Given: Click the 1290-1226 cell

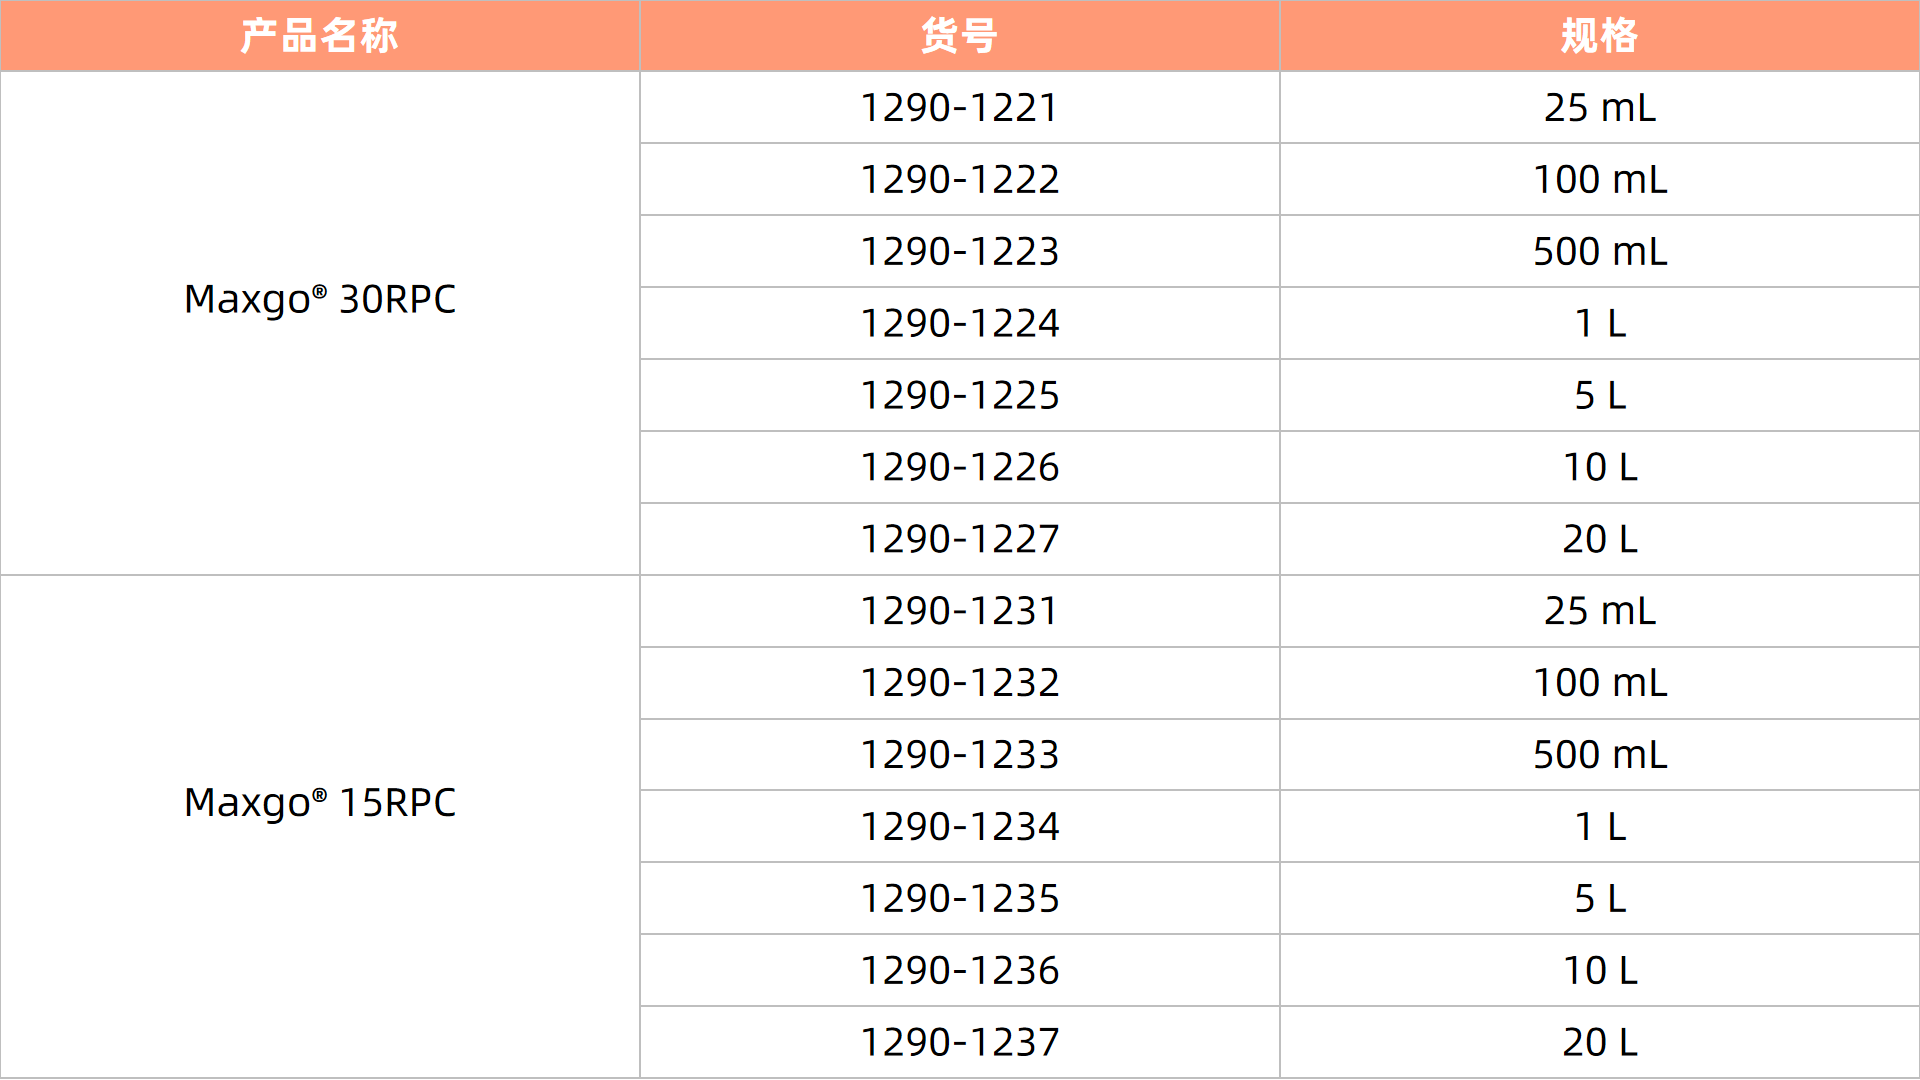Looking at the screenshot, I should [x=959, y=468].
